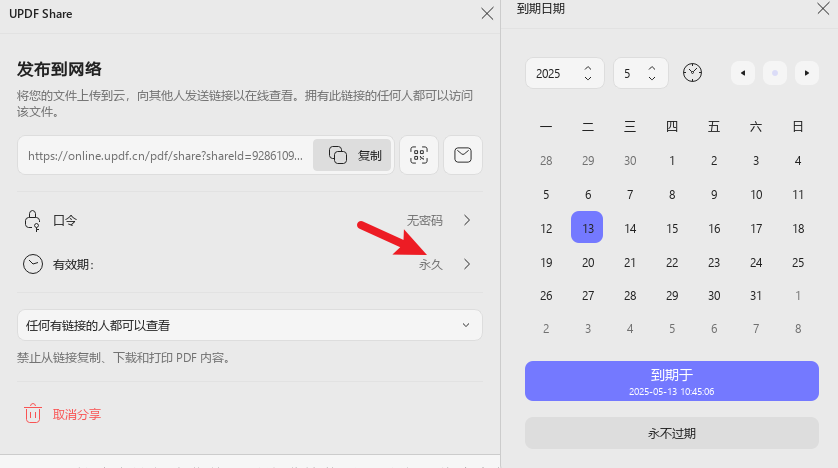Click the trash icon for 取消分享
Screen dimensions: 838x468
coord(33,414)
